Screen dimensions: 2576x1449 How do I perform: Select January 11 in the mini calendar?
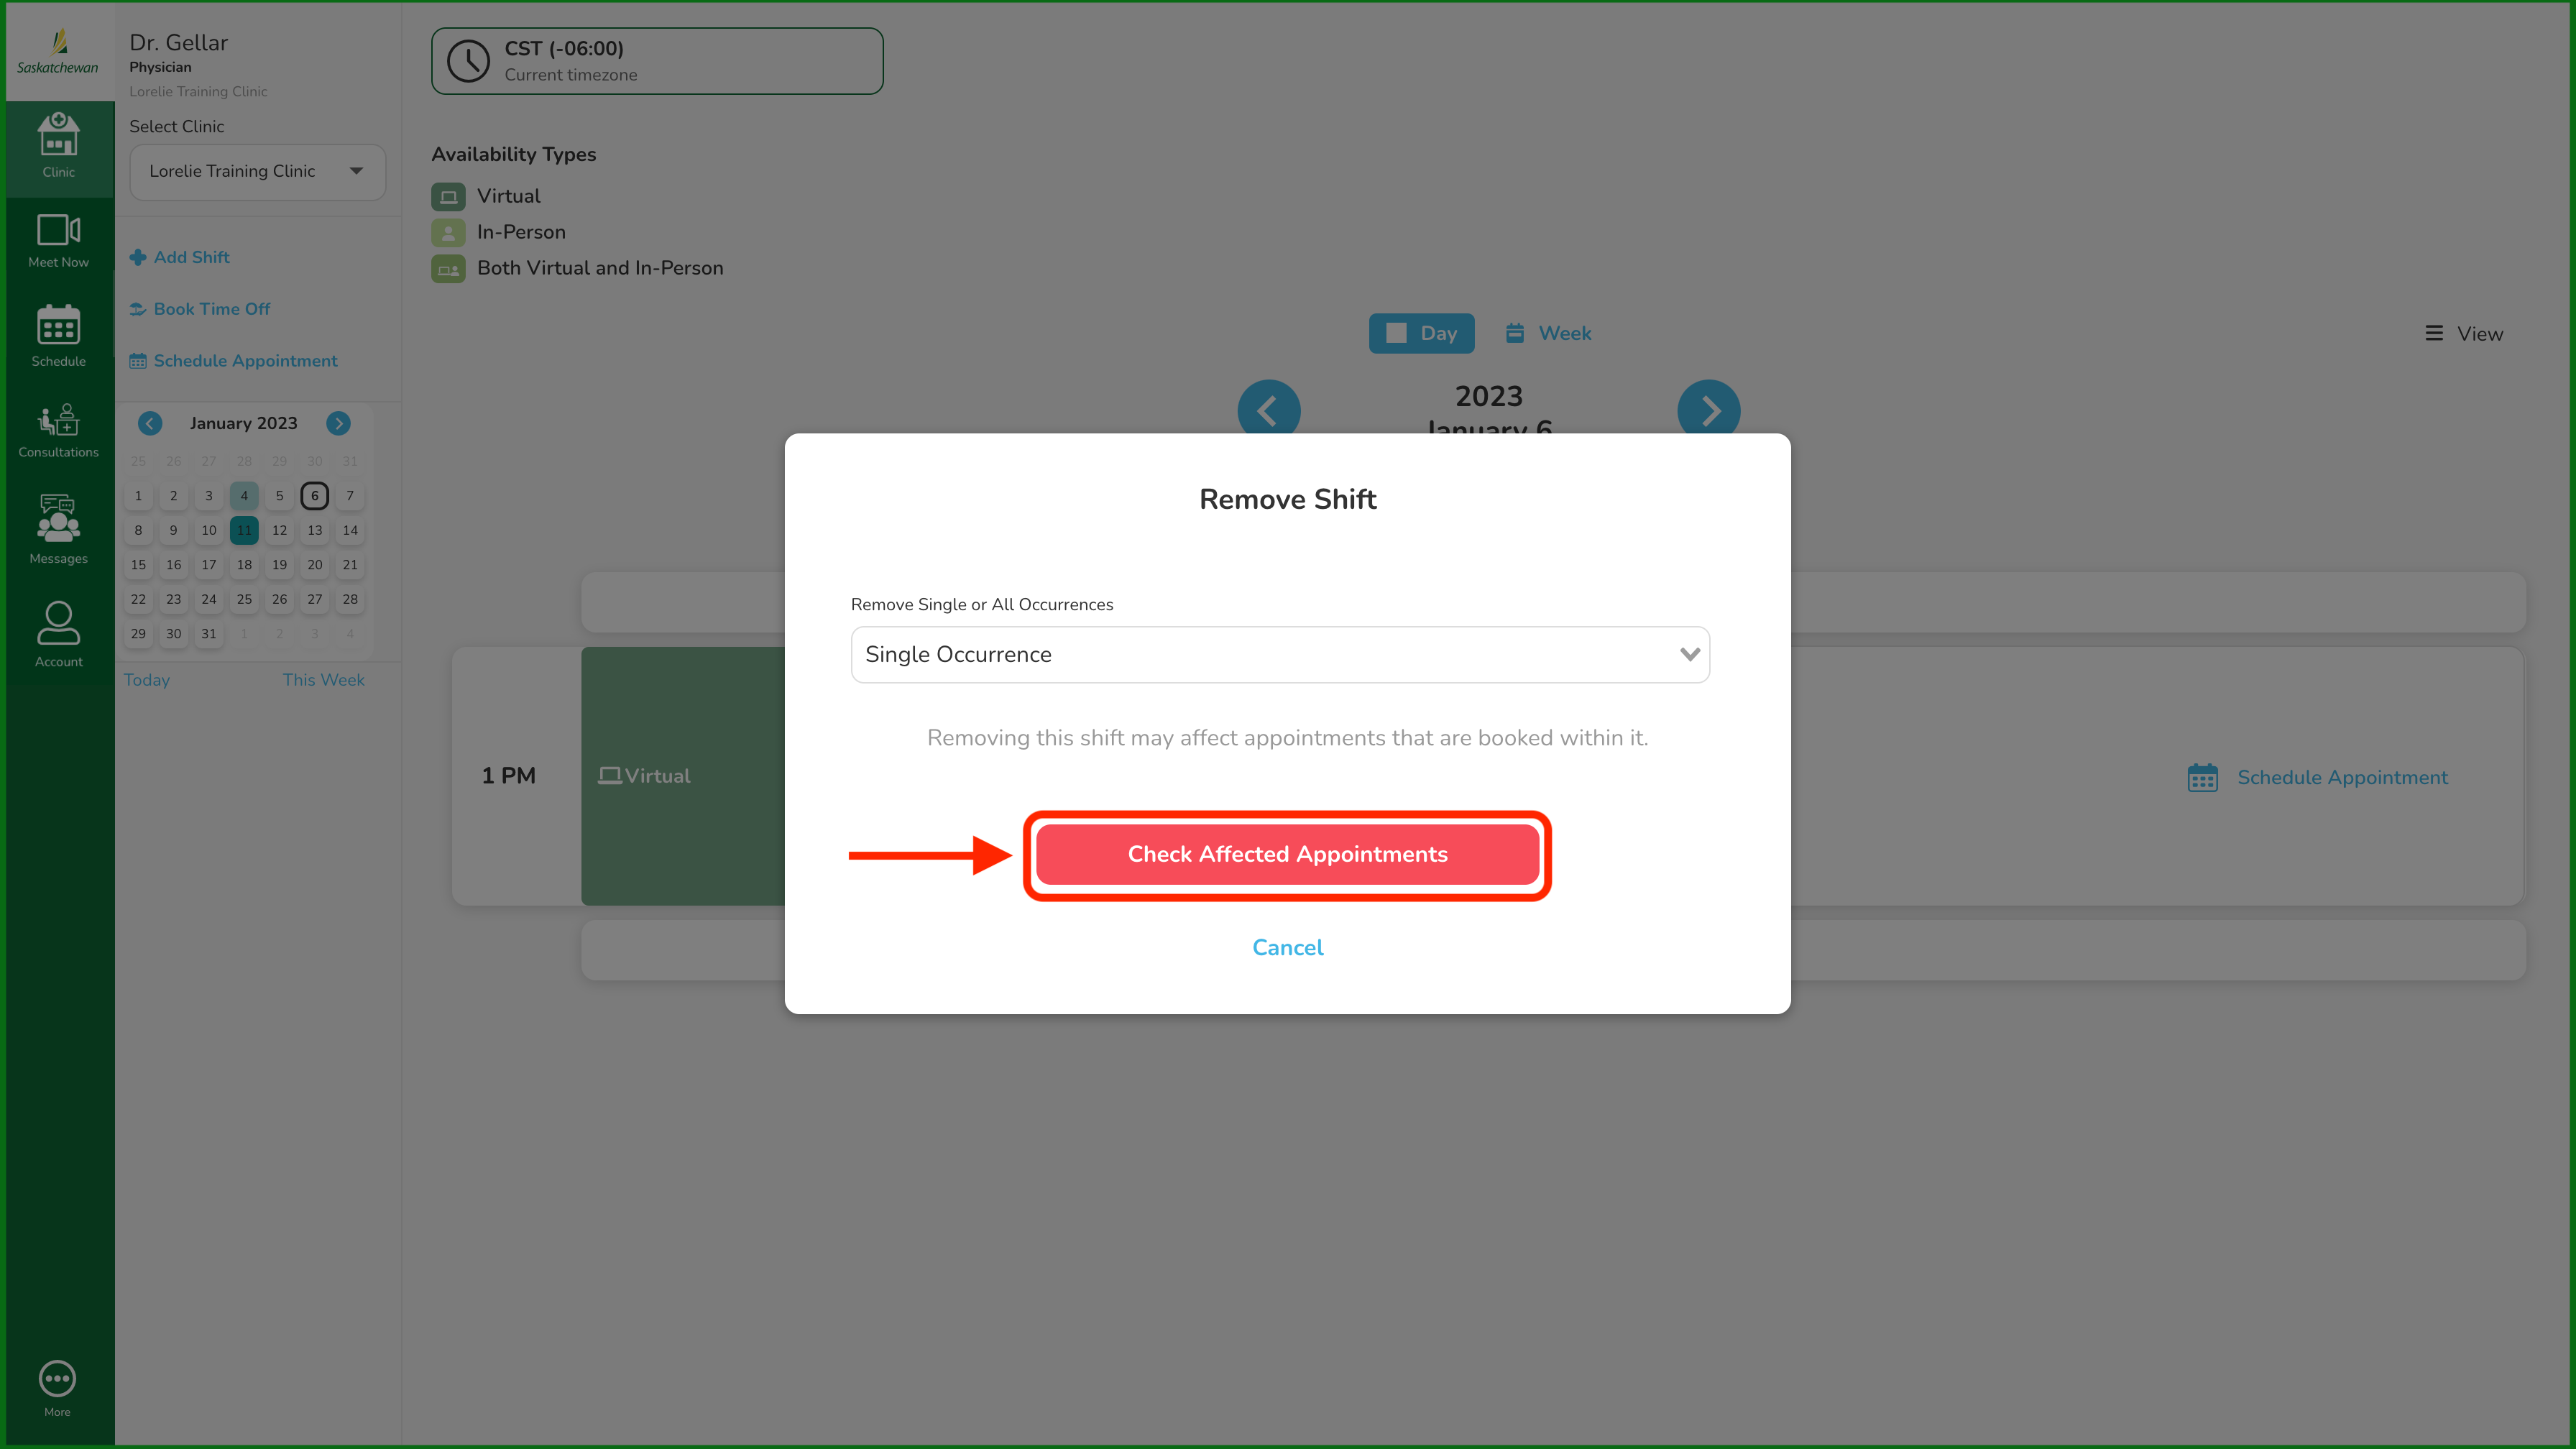[x=244, y=530]
